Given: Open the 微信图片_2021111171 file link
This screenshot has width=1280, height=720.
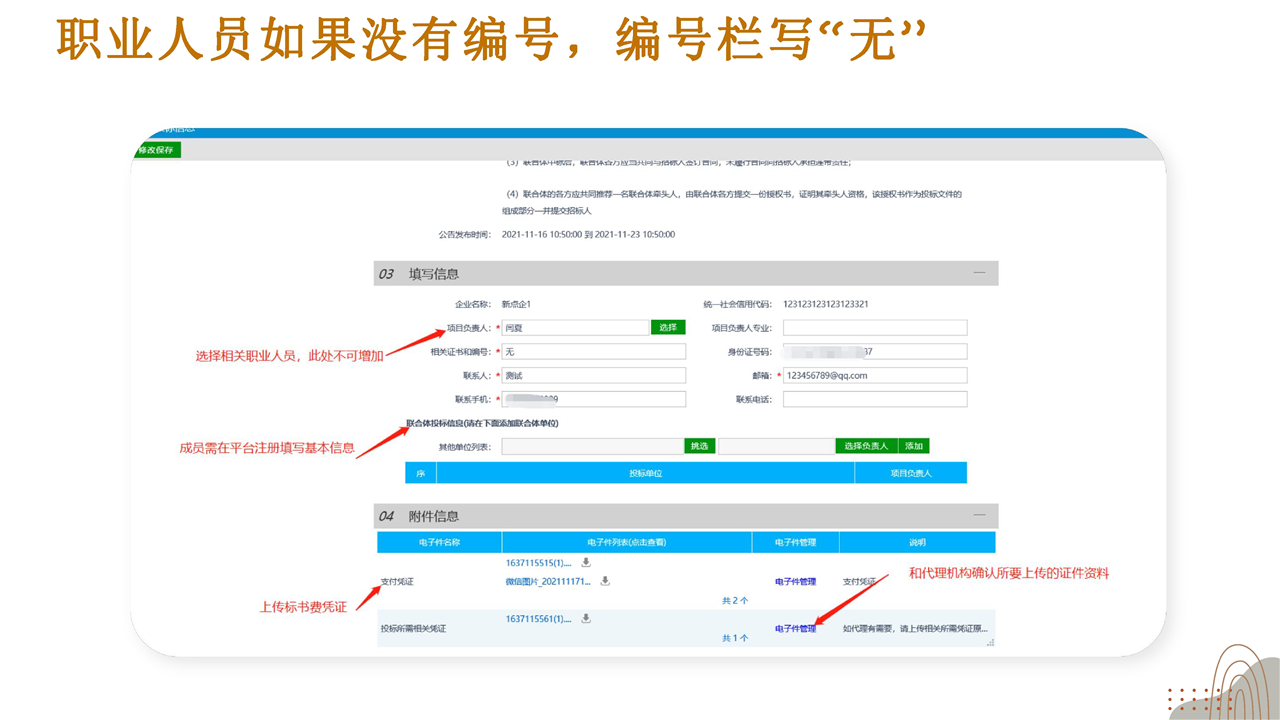Looking at the screenshot, I should [x=551, y=581].
